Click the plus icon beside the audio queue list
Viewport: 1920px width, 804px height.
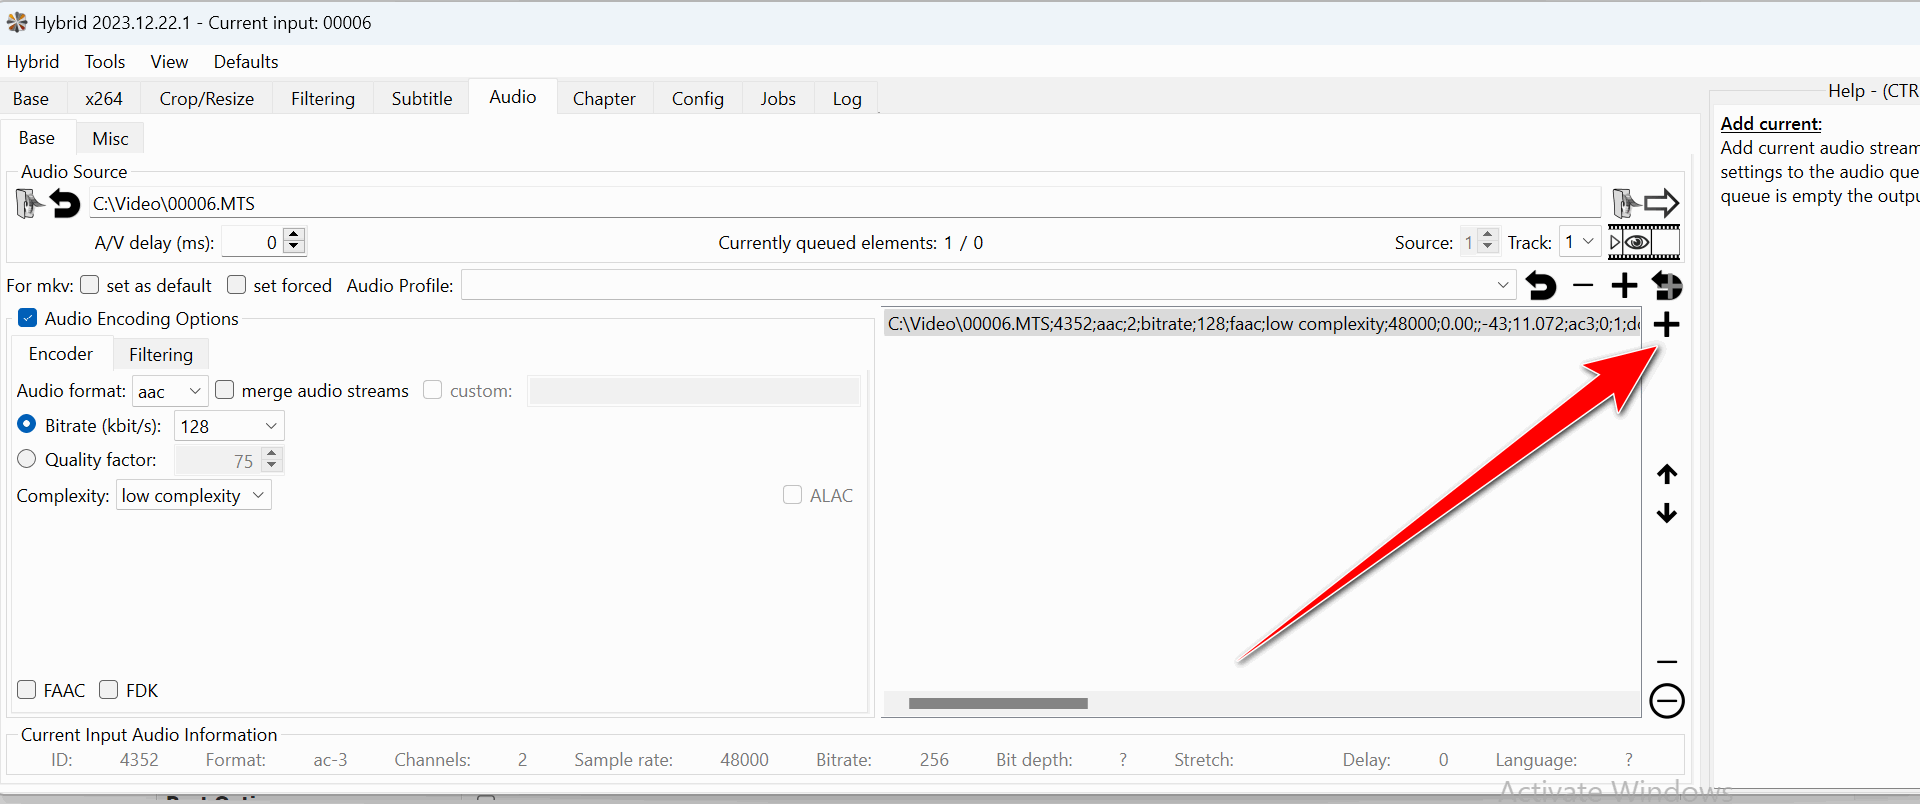1666,325
